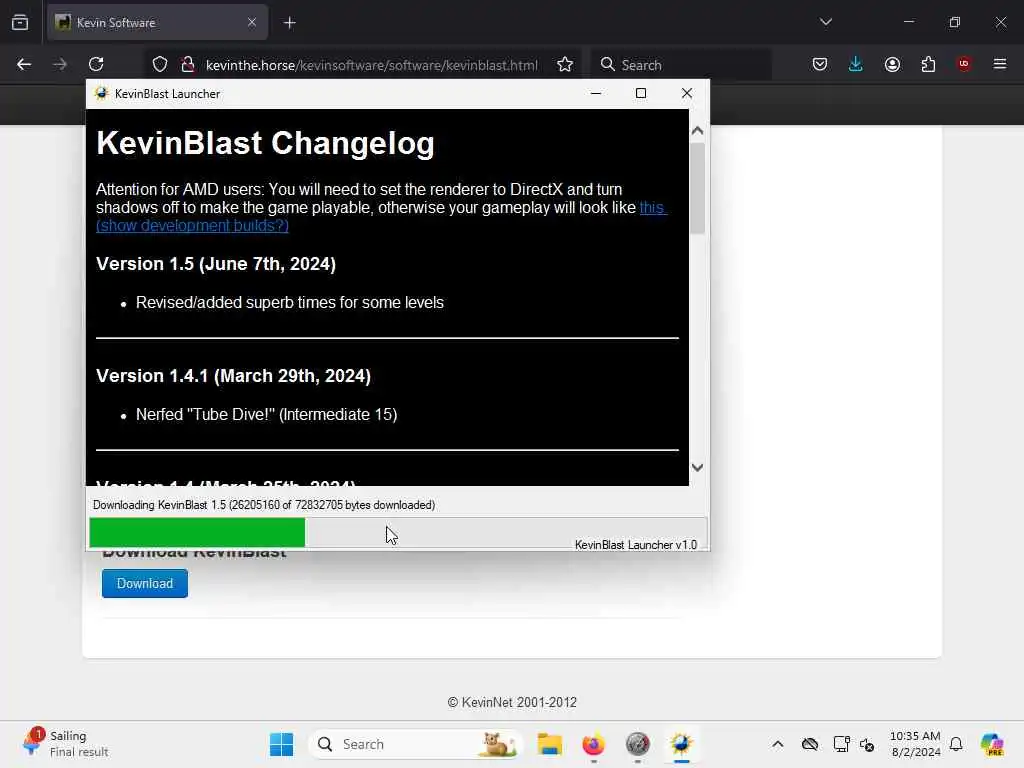1024x768 pixels.
Task: Open the recent browsing view icon
Action: click(20, 23)
